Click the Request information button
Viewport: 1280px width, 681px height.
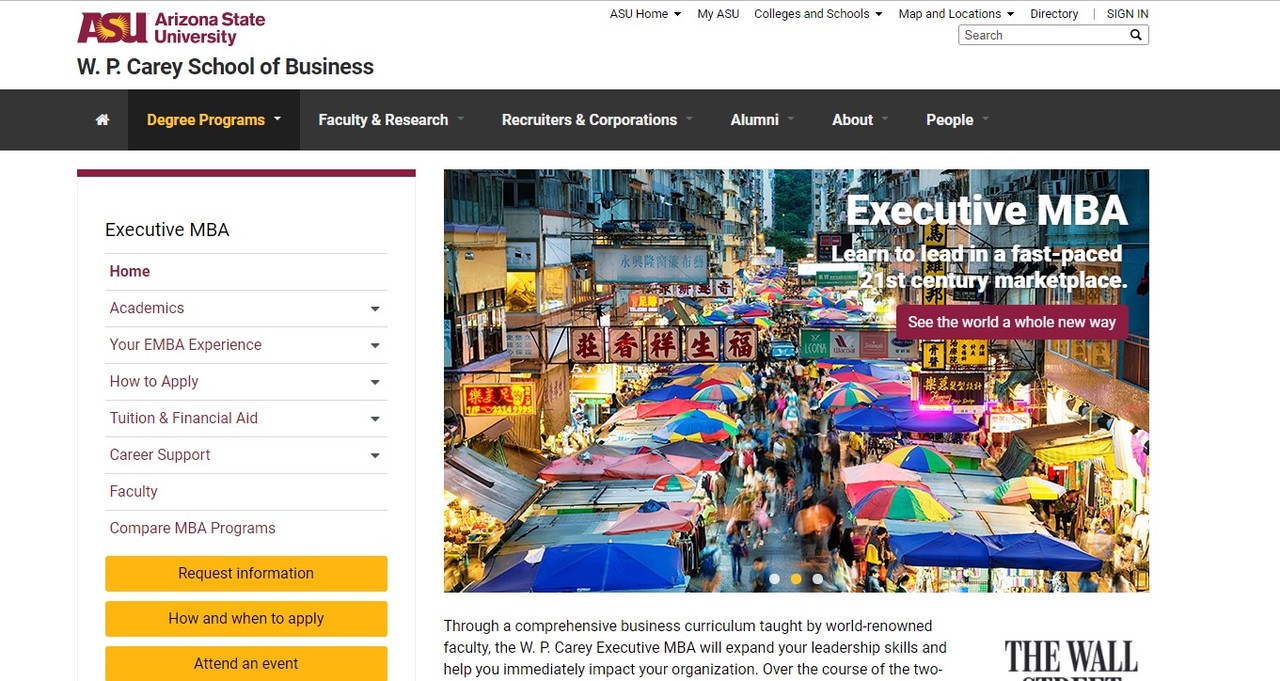pos(246,574)
